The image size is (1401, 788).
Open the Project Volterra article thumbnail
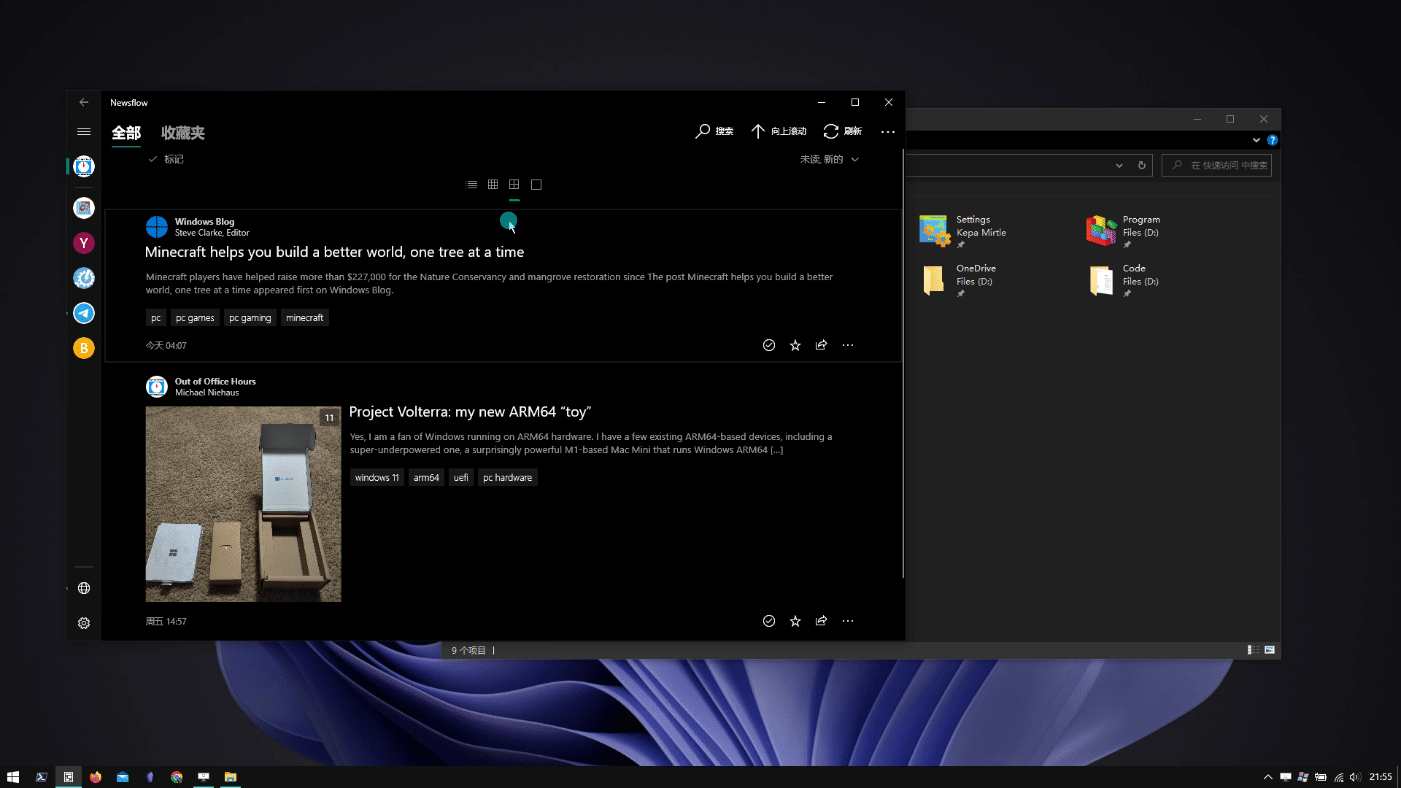[243, 504]
